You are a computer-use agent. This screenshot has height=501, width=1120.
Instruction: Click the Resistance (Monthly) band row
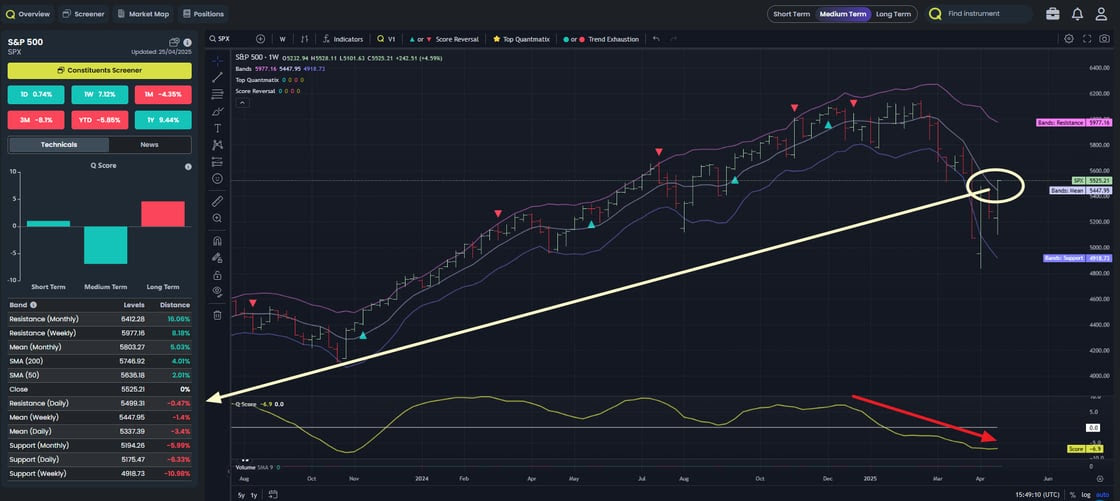[99, 319]
